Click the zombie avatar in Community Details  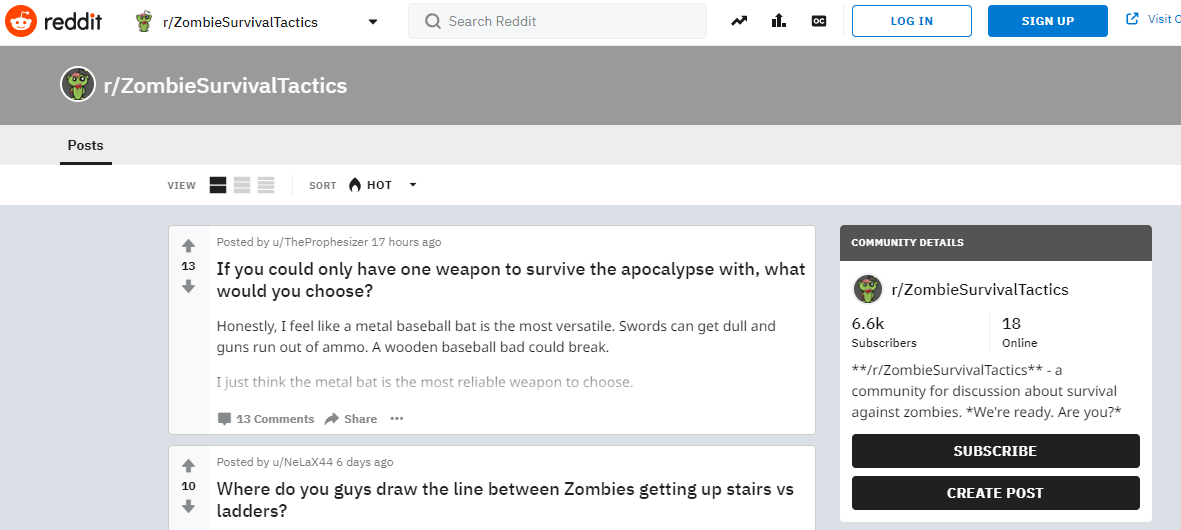click(868, 289)
